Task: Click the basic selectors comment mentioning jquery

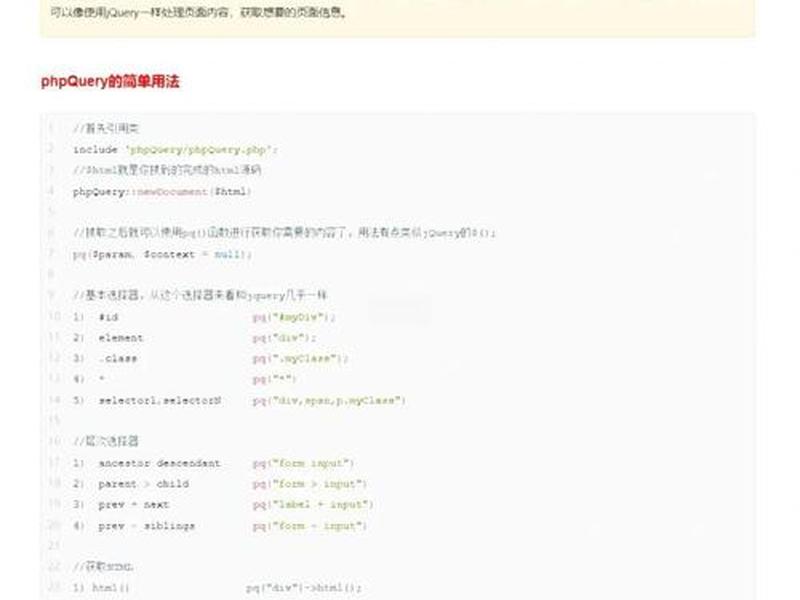Action: tap(199, 295)
